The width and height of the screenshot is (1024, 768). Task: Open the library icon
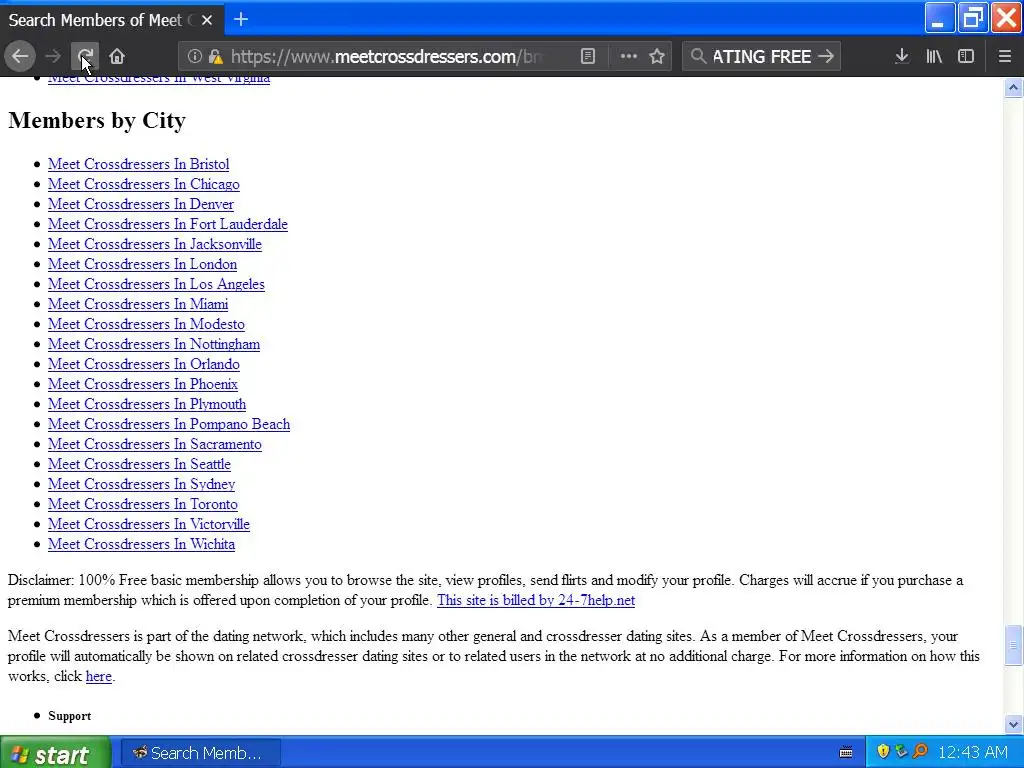934,57
